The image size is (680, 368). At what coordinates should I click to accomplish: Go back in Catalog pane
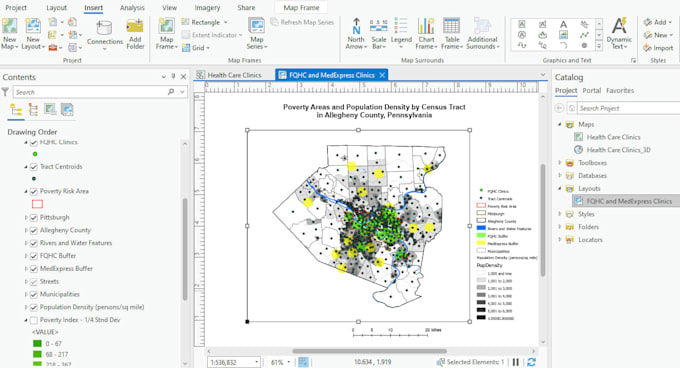click(x=559, y=108)
